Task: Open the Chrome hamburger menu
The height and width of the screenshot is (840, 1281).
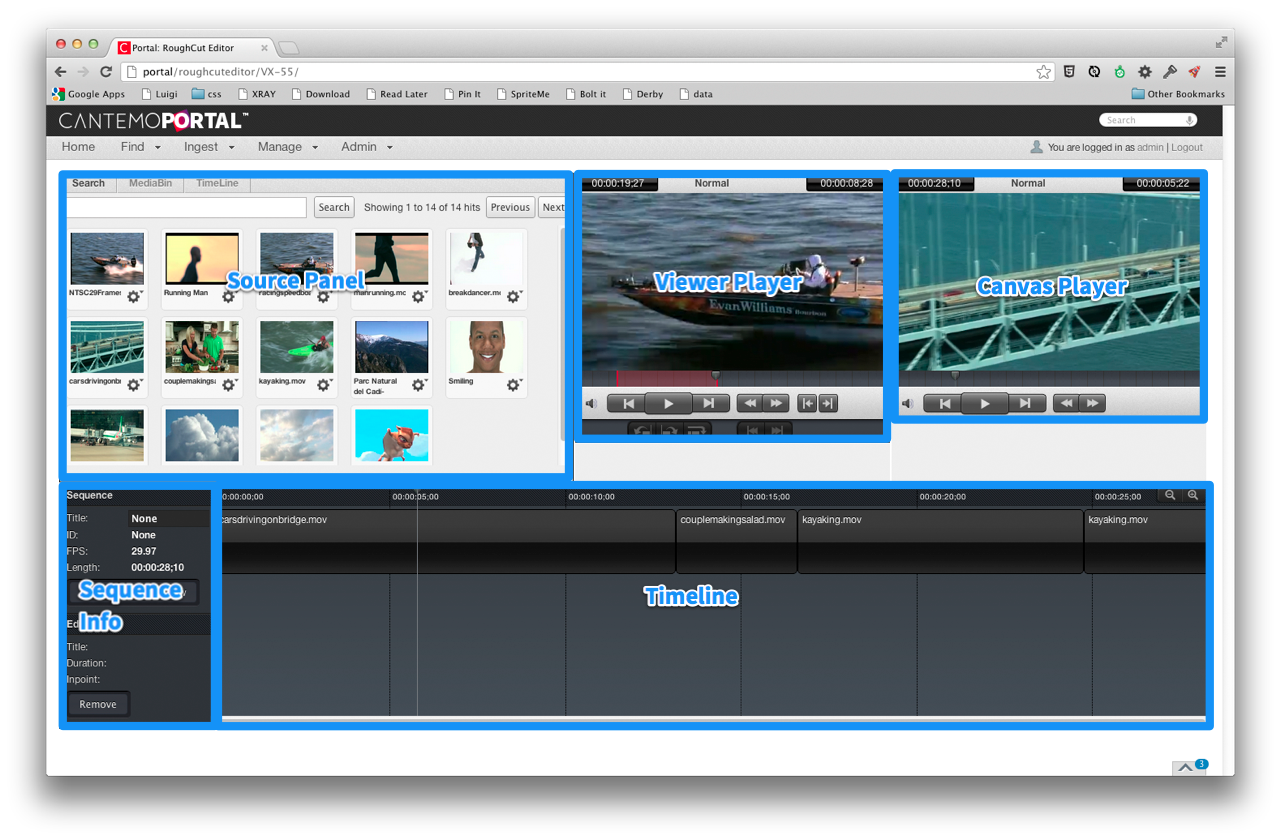Action: 1220,72
